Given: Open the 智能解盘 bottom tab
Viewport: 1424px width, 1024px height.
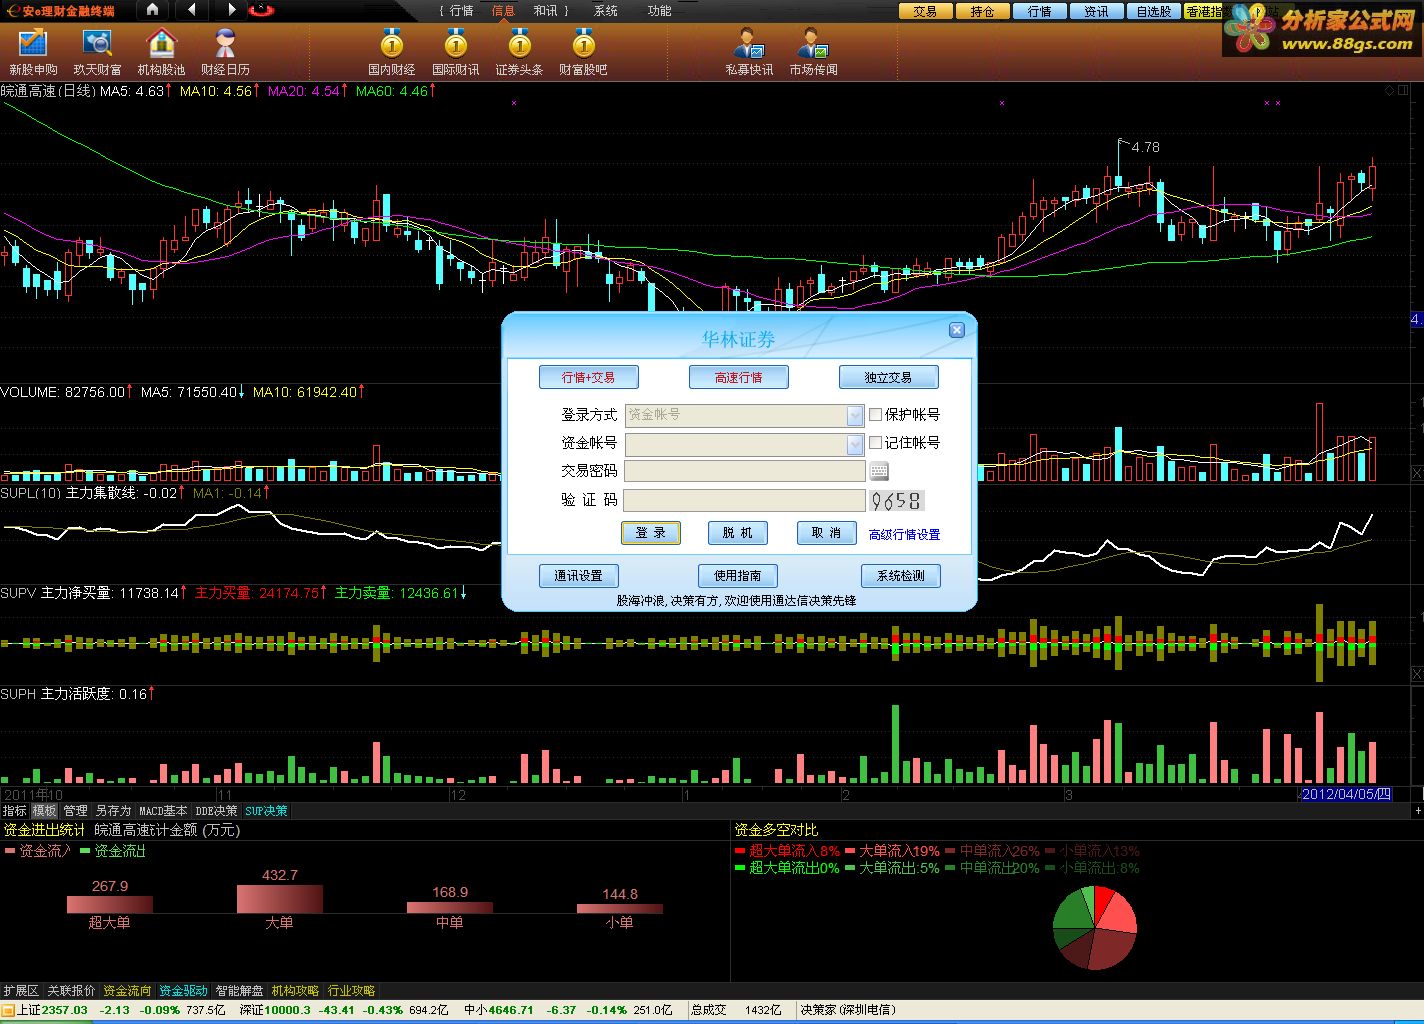Looking at the screenshot, I should (x=239, y=991).
